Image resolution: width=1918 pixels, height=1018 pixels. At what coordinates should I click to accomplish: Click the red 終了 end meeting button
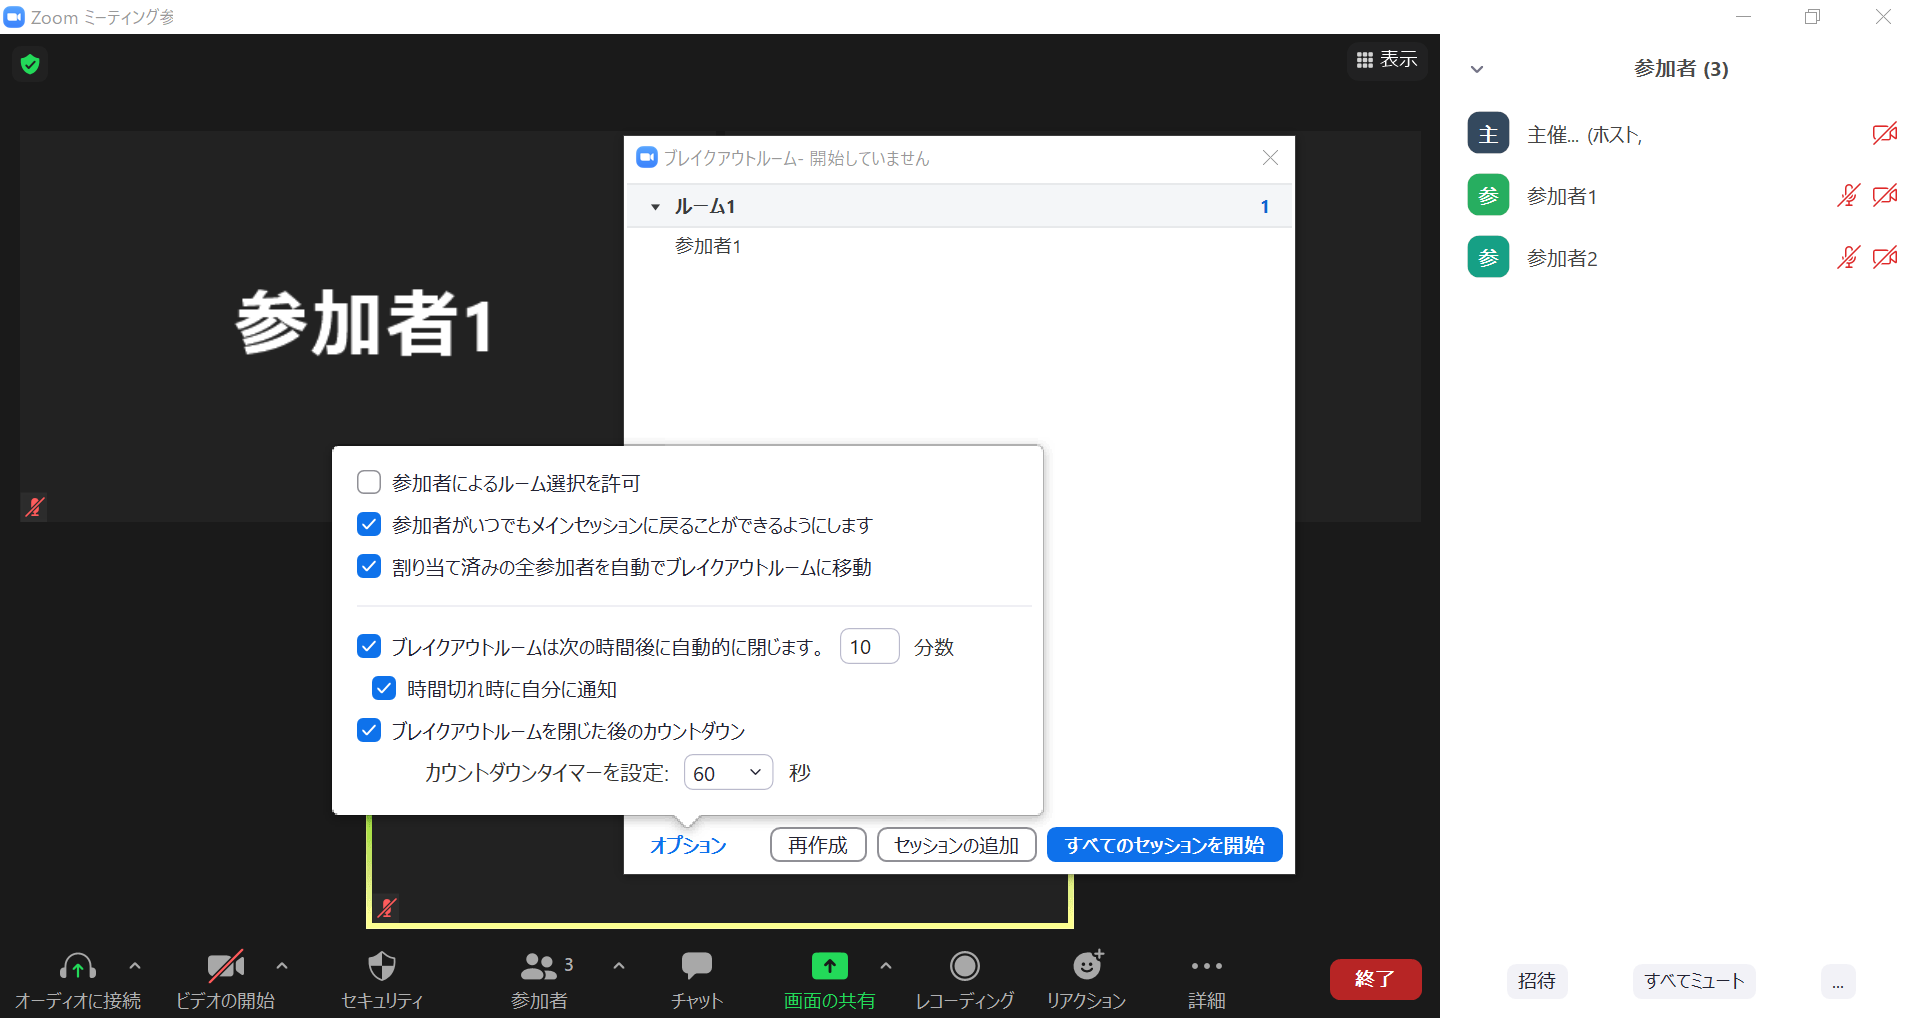coord(1375,979)
